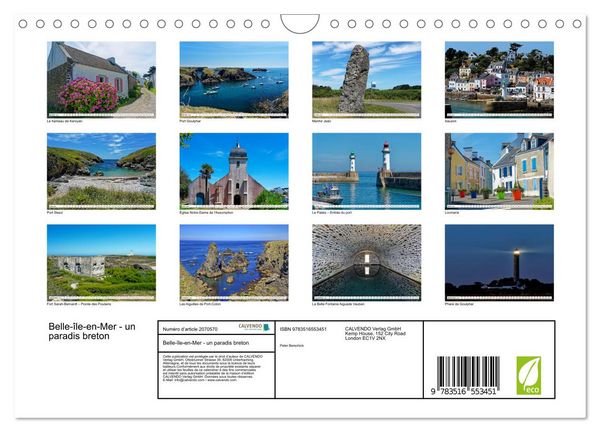Open the Sauzon colorful harbor houses photo
Viewport: 600px width, 432px height.
coord(499,80)
